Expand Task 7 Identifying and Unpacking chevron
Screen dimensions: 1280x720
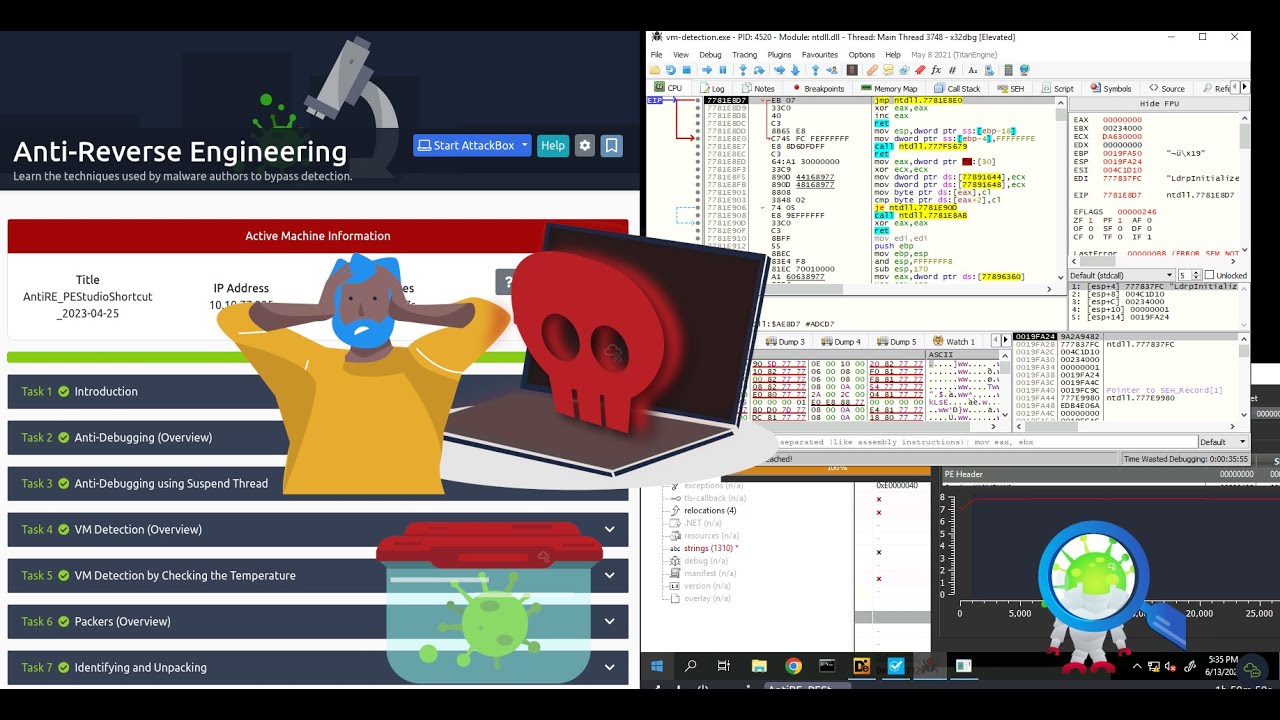(609, 667)
